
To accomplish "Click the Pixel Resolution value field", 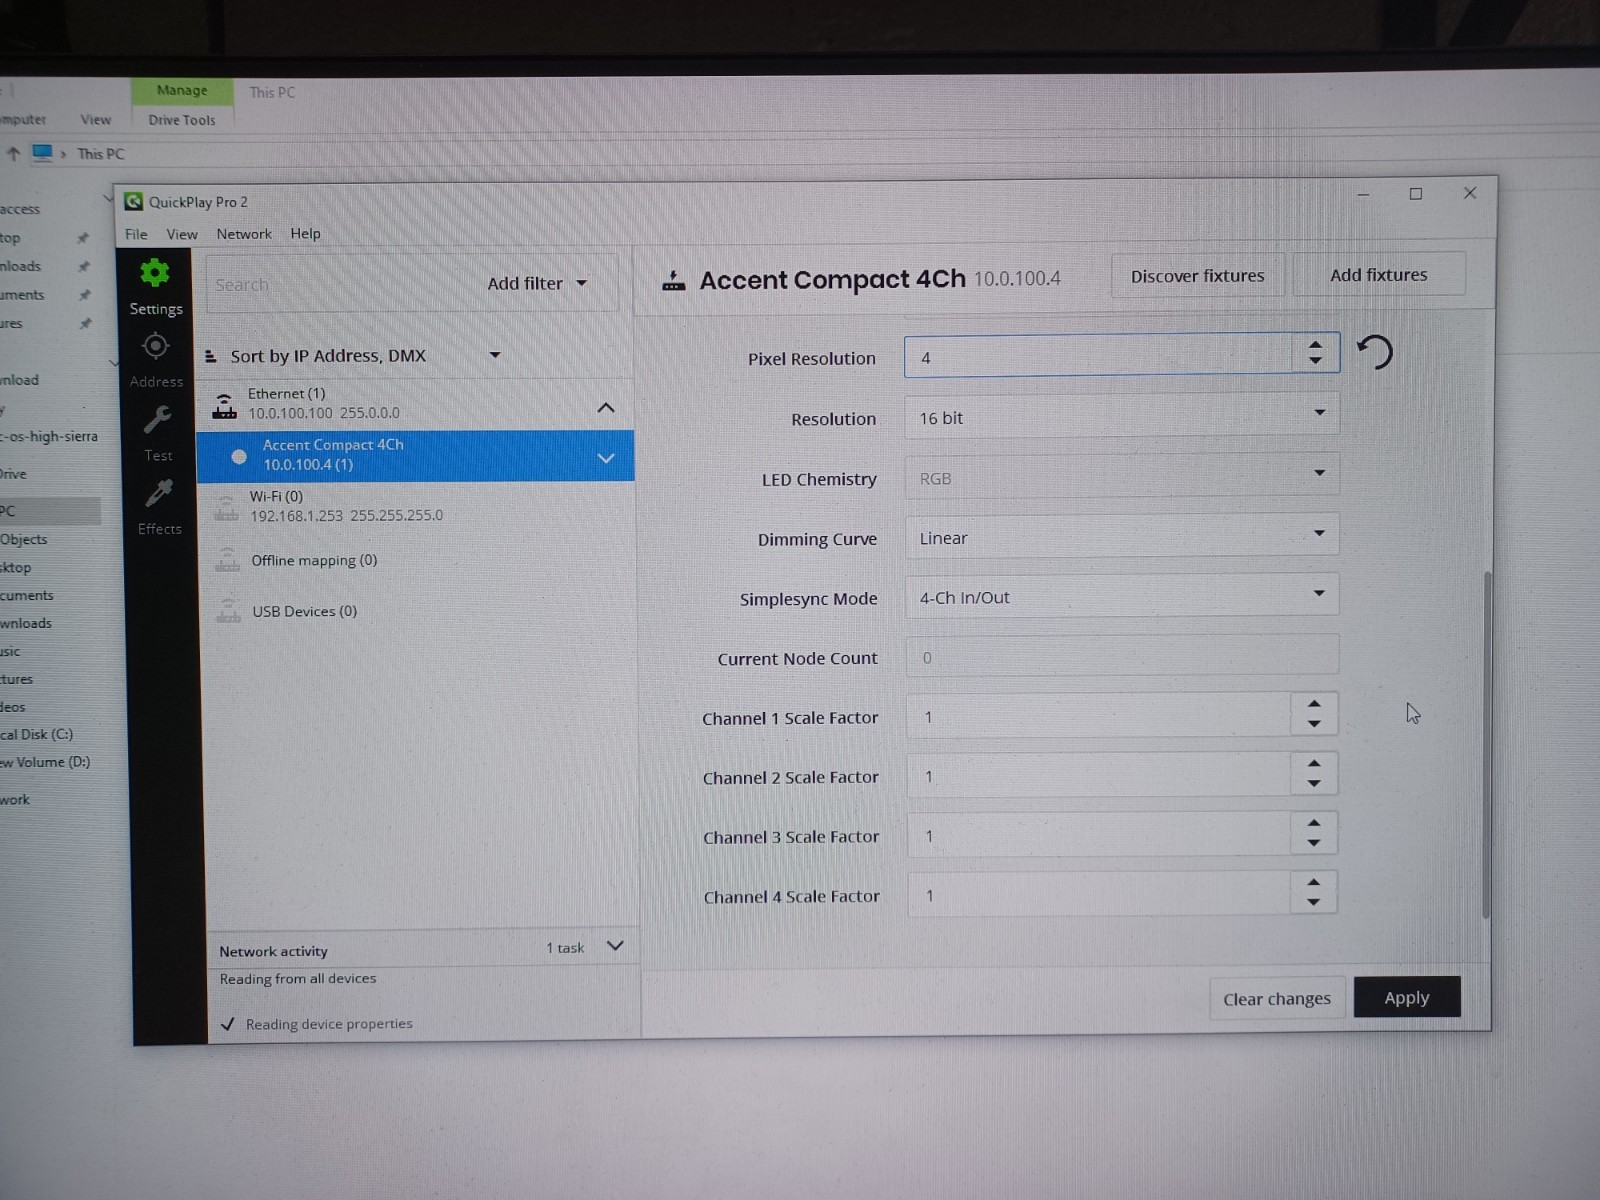I will pyautogui.click(x=1097, y=357).
